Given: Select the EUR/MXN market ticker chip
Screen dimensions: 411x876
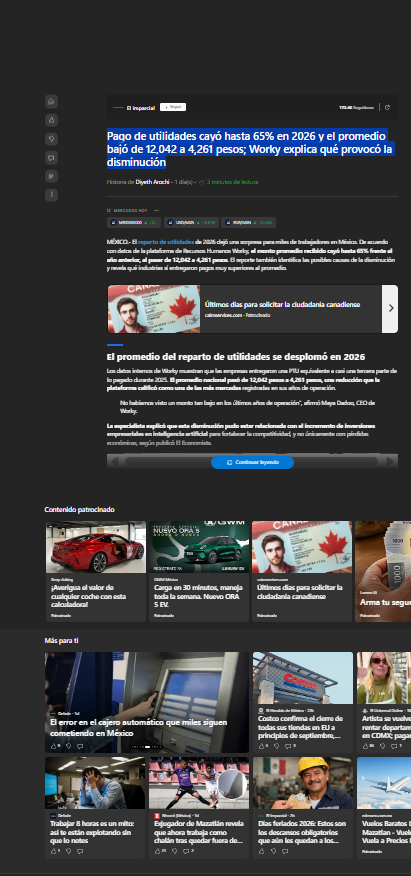Looking at the screenshot, I should (x=248, y=222).
